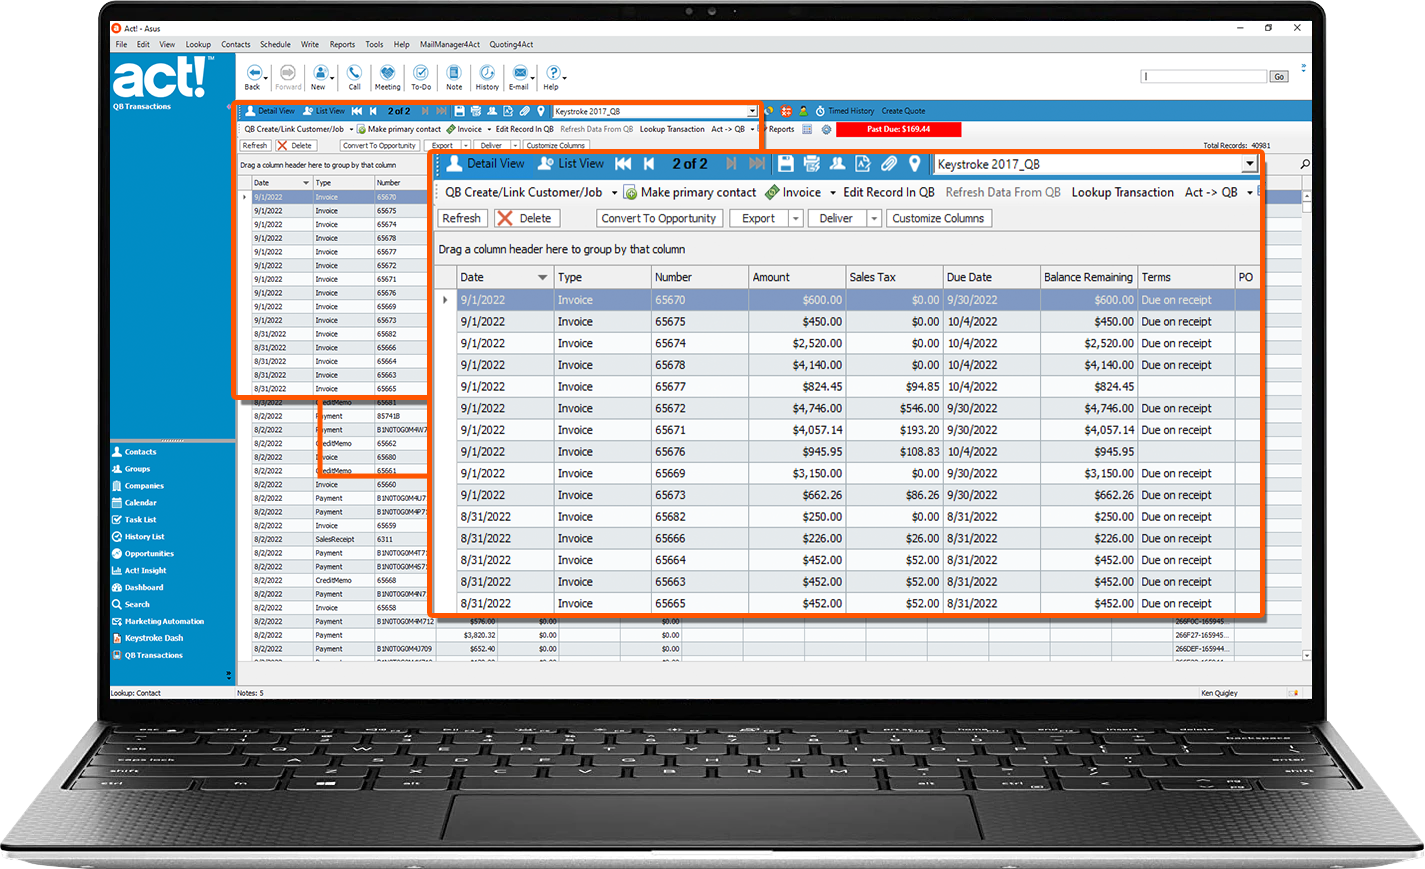Click the History clock icon in toolbar
Screen dimensions: 1425x869
pyautogui.click(x=487, y=73)
